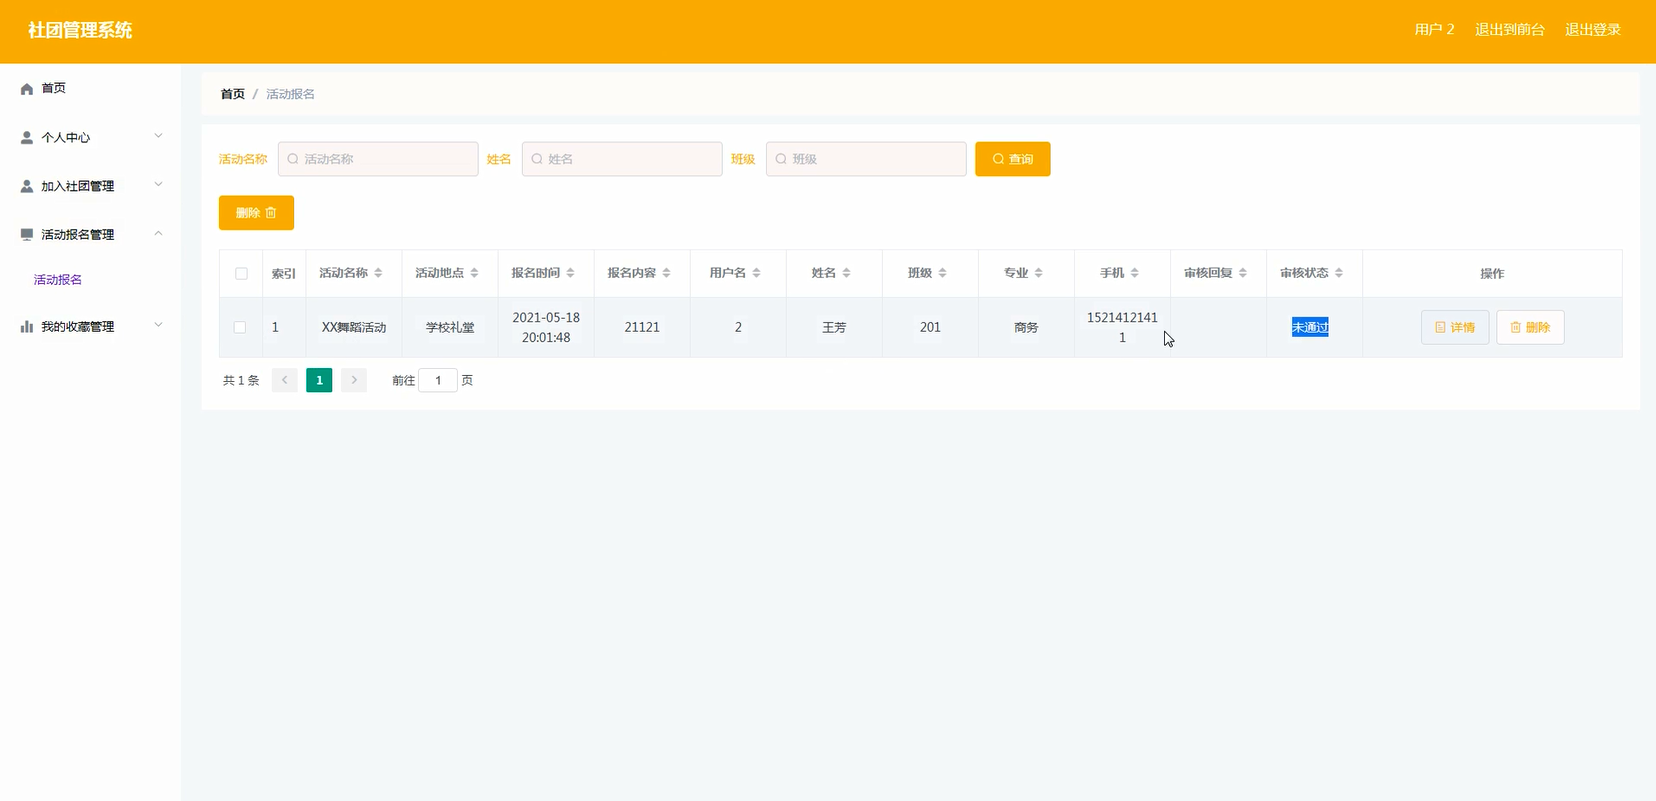Expand the 个人中心 menu chevron
1656x801 pixels.
pyautogui.click(x=158, y=136)
